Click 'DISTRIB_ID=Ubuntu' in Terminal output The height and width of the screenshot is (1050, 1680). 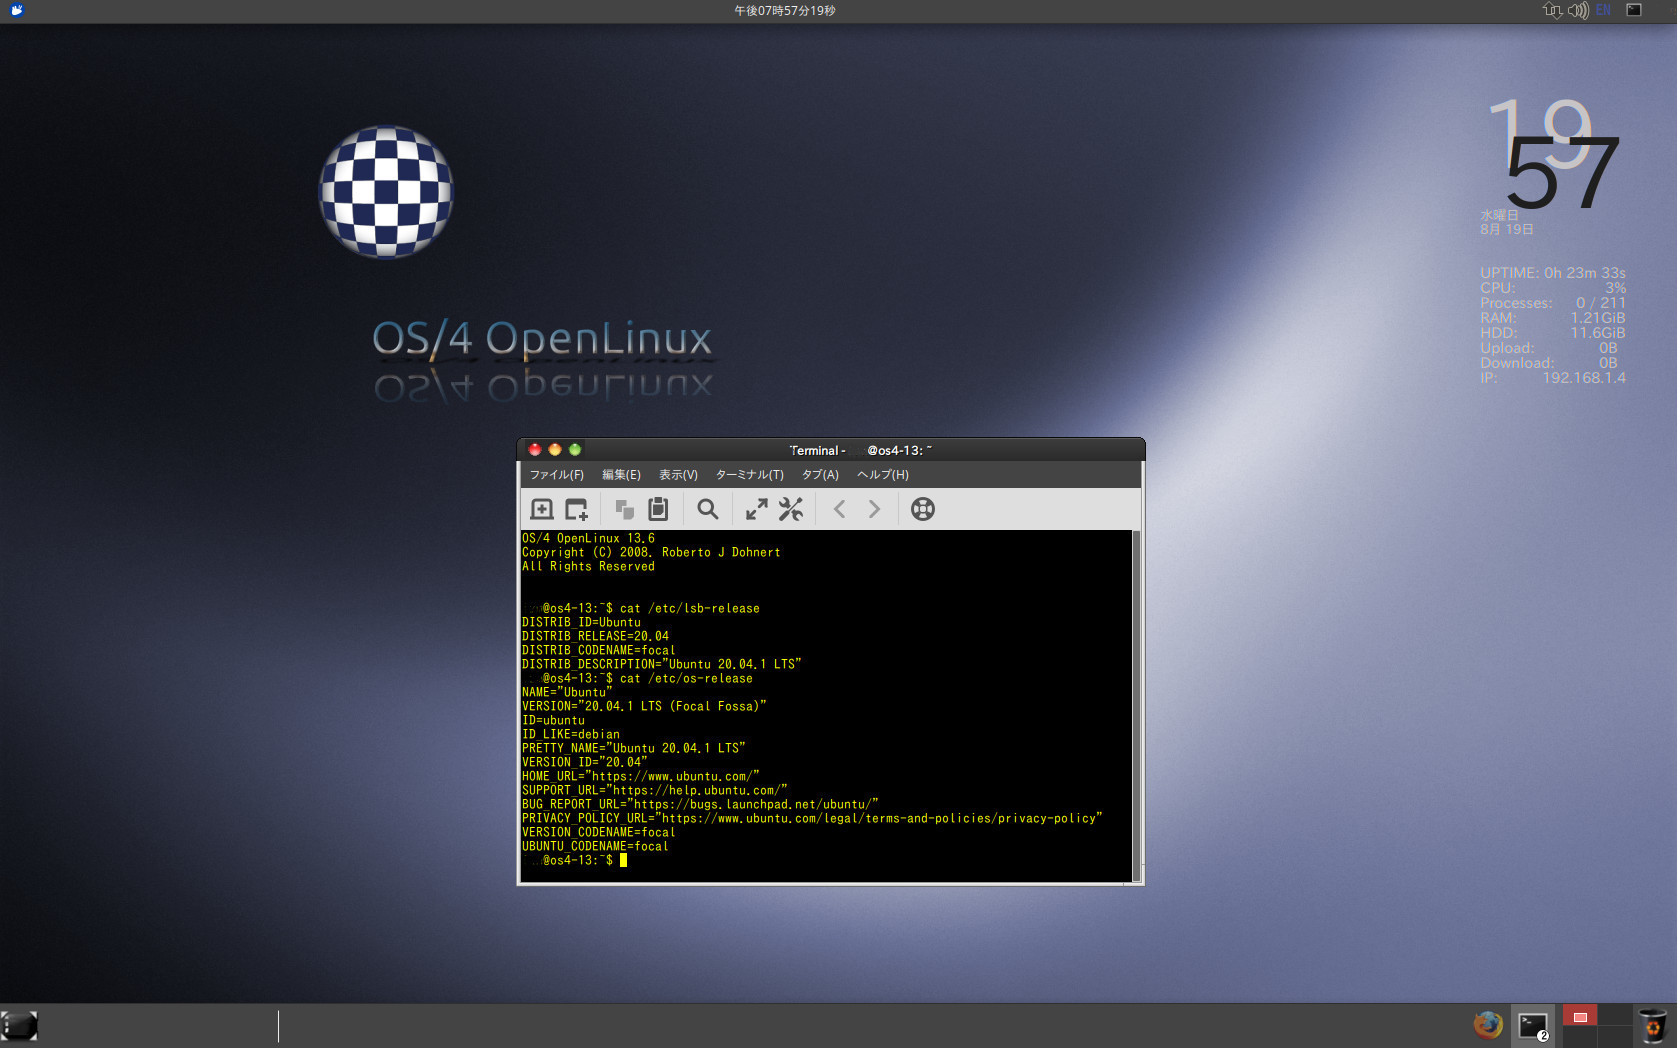click(582, 623)
